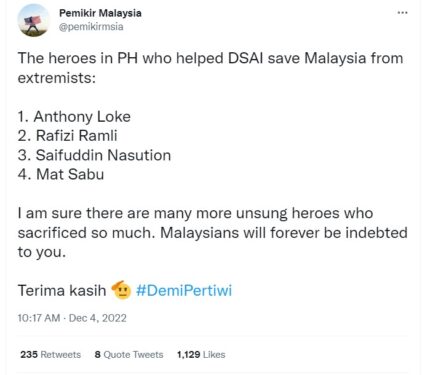
Task: Click the @pemikirmsia handle
Action: pos(91,27)
